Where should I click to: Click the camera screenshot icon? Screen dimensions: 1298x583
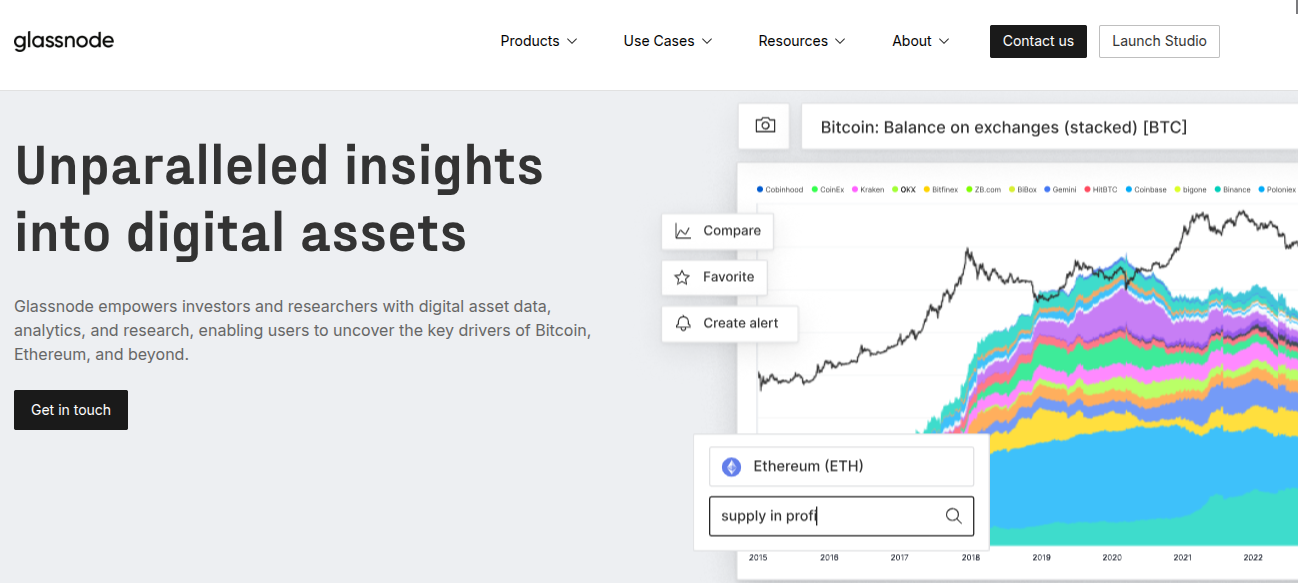[765, 126]
